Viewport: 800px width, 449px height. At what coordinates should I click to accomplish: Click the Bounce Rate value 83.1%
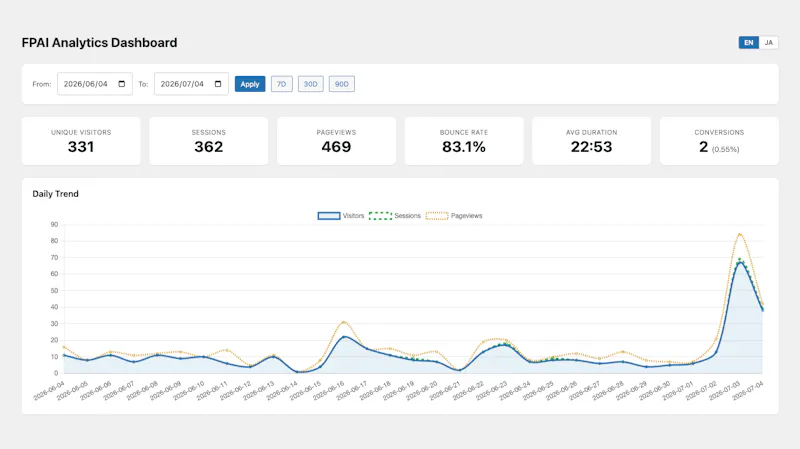pyautogui.click(x=464, y=147)
